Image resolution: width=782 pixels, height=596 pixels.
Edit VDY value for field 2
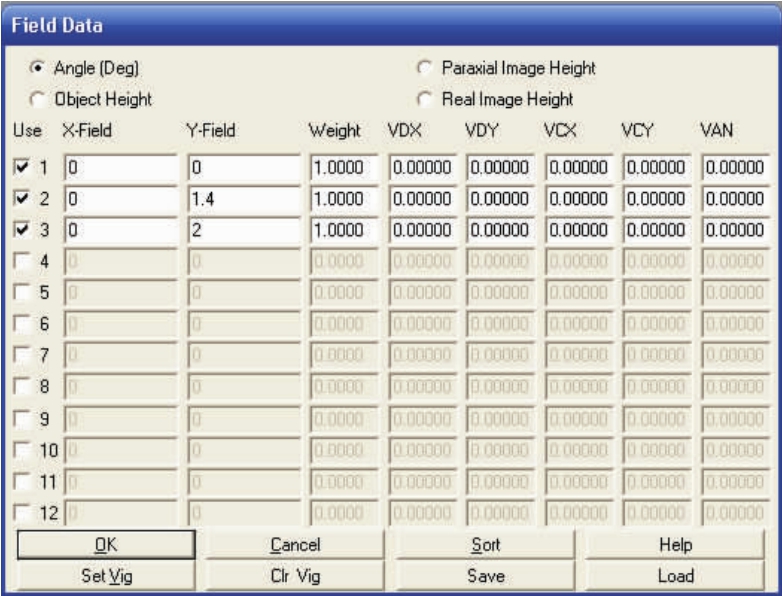(x=500, y=199)
